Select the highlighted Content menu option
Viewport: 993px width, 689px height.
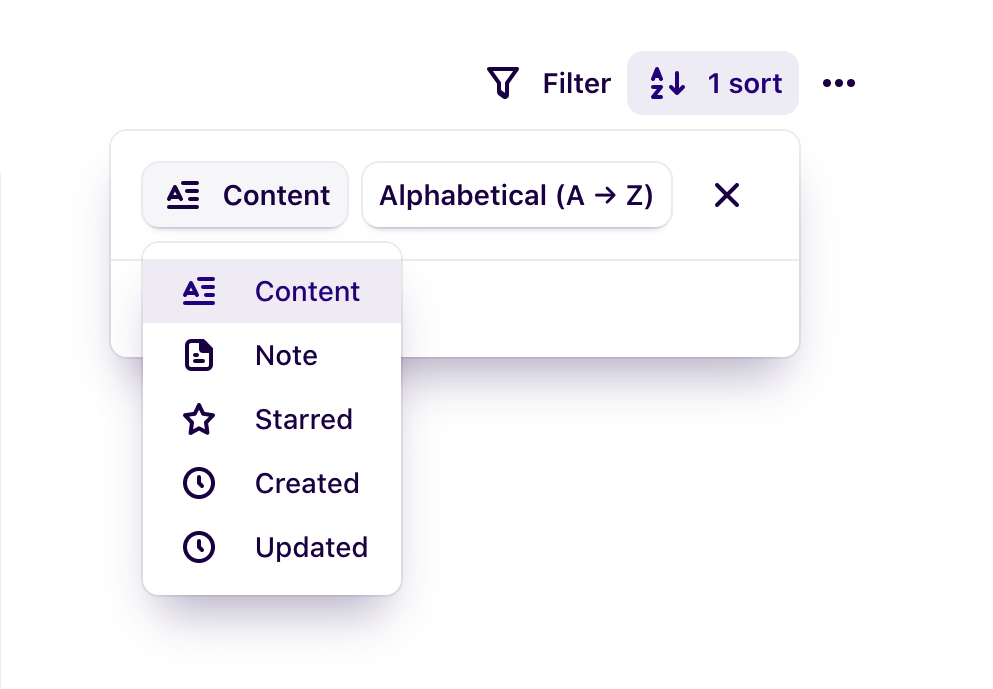(x=307, y=291)
